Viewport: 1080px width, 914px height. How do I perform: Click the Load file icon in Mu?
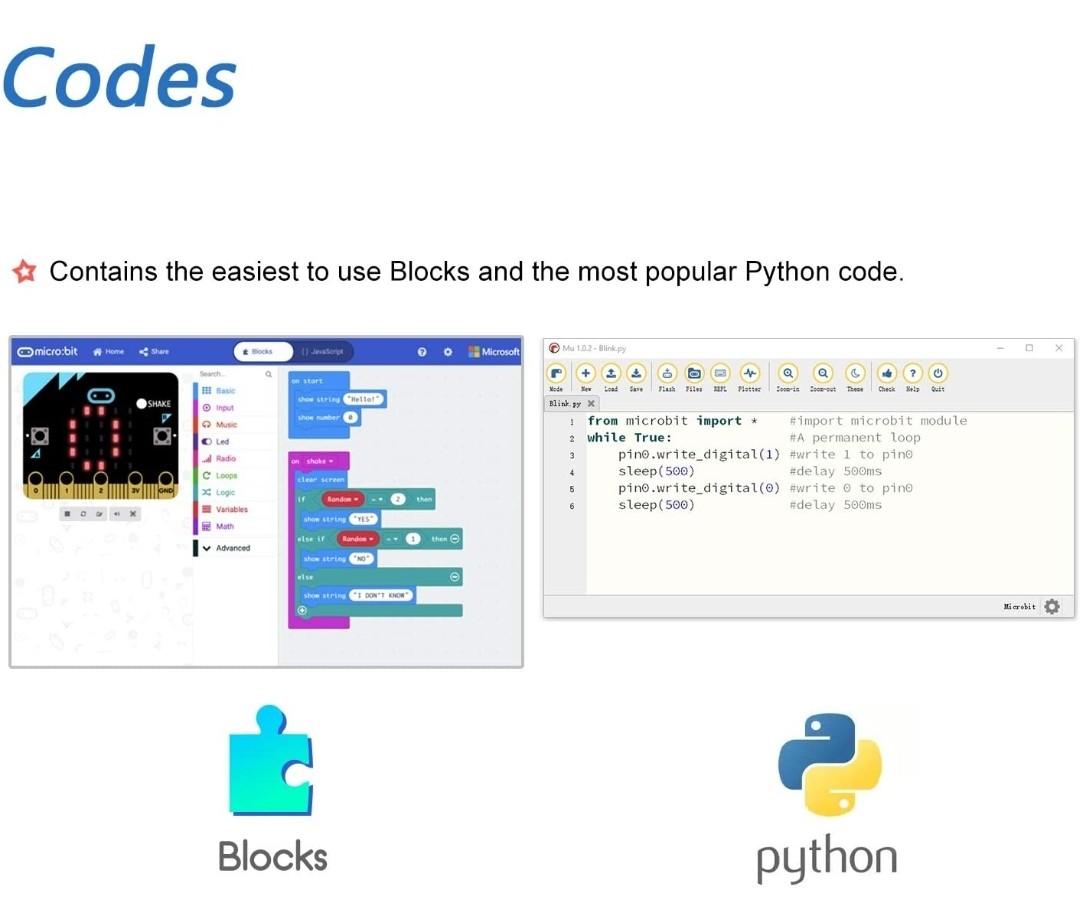tap(611, 374)
